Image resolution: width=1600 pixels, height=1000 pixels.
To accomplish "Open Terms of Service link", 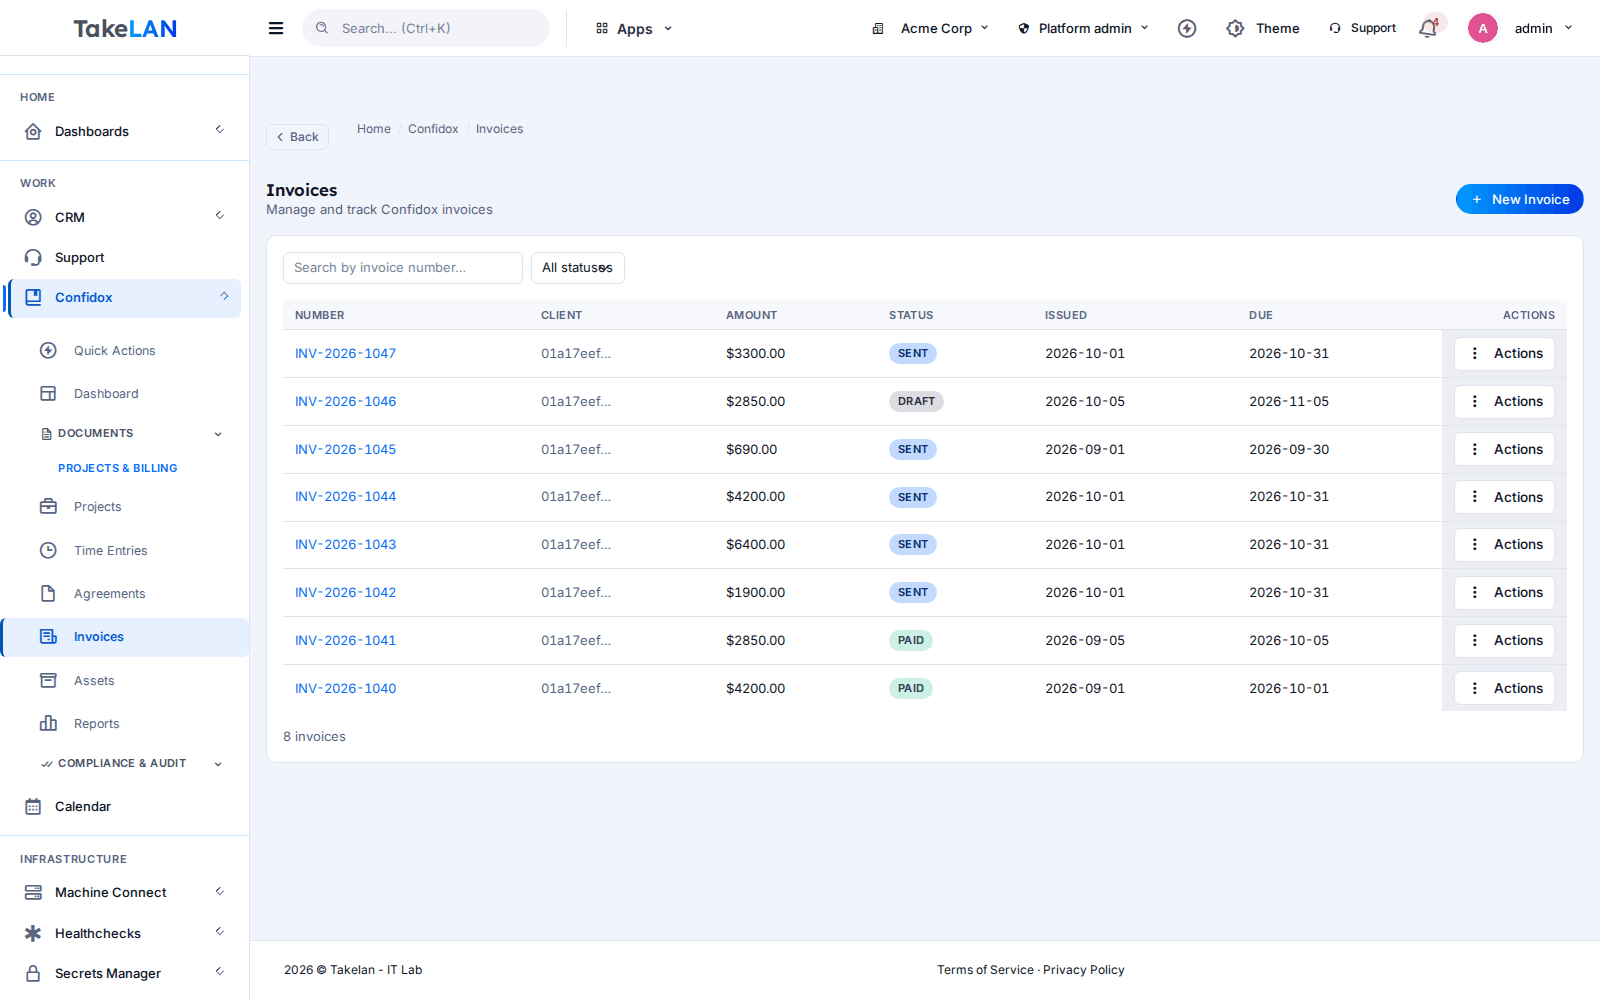I will tap(985, 970).
